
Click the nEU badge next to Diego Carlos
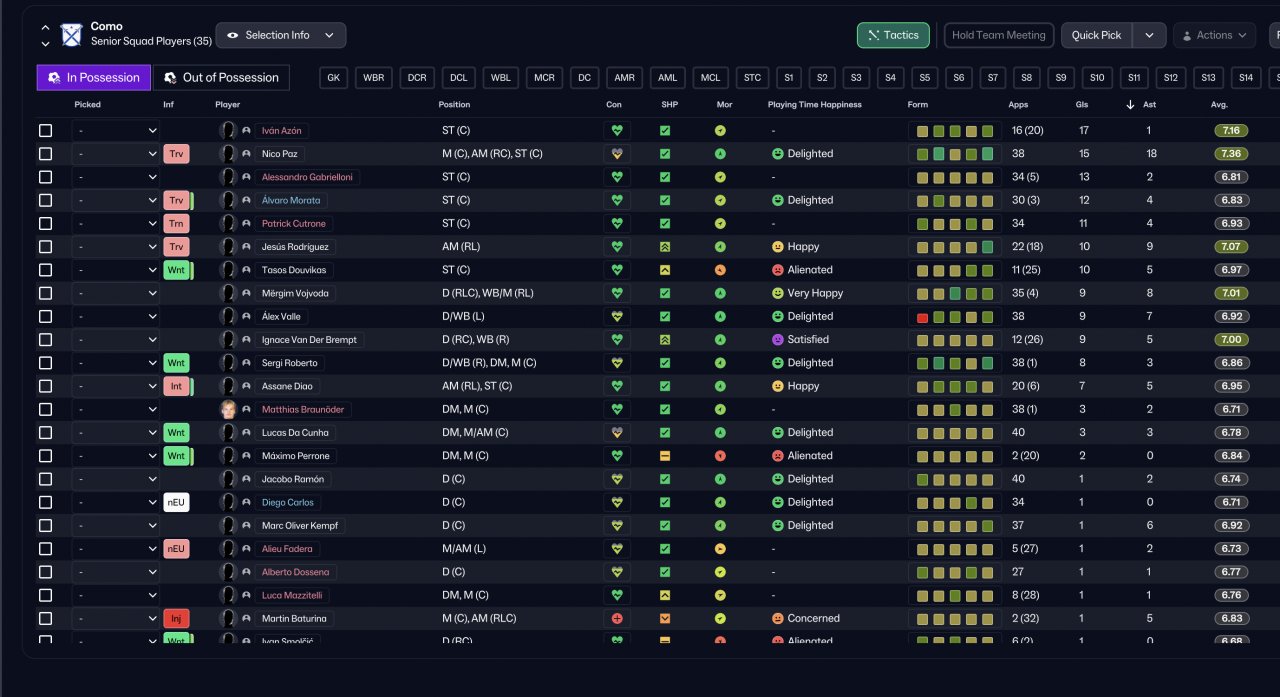176,503
